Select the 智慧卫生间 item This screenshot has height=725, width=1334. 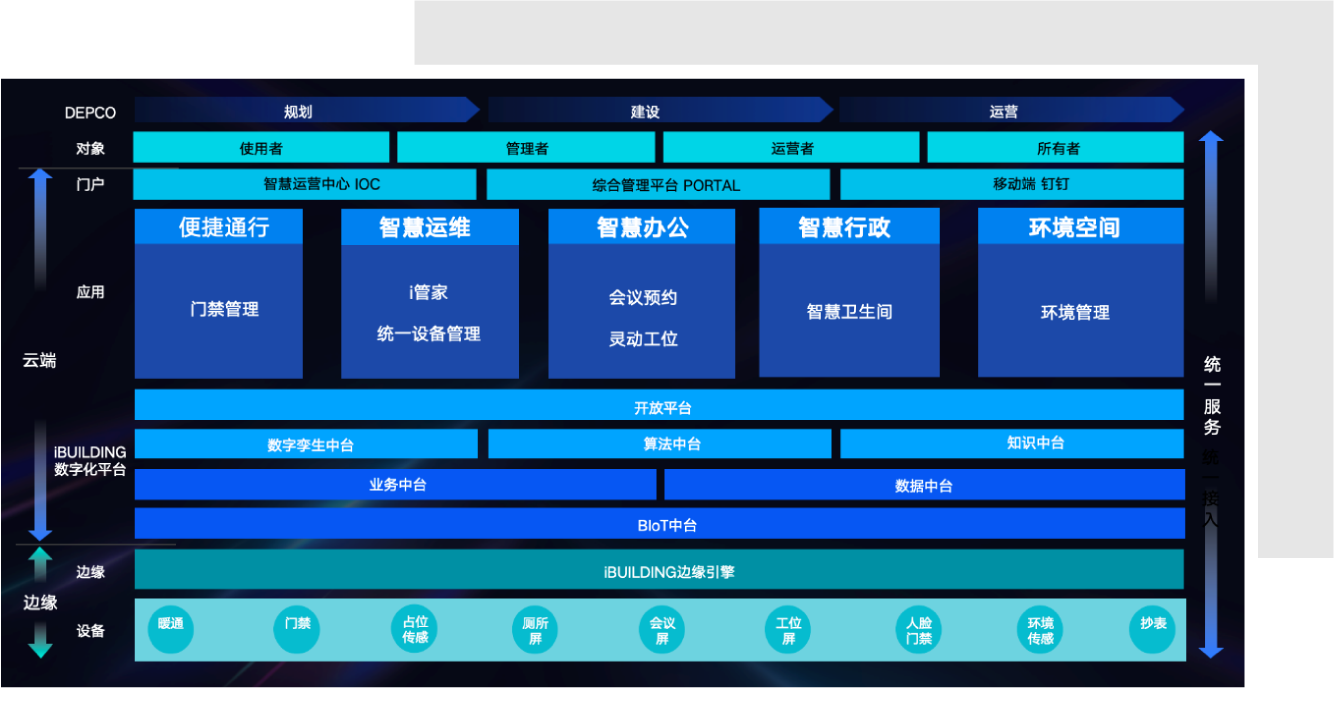coord(849,311)
